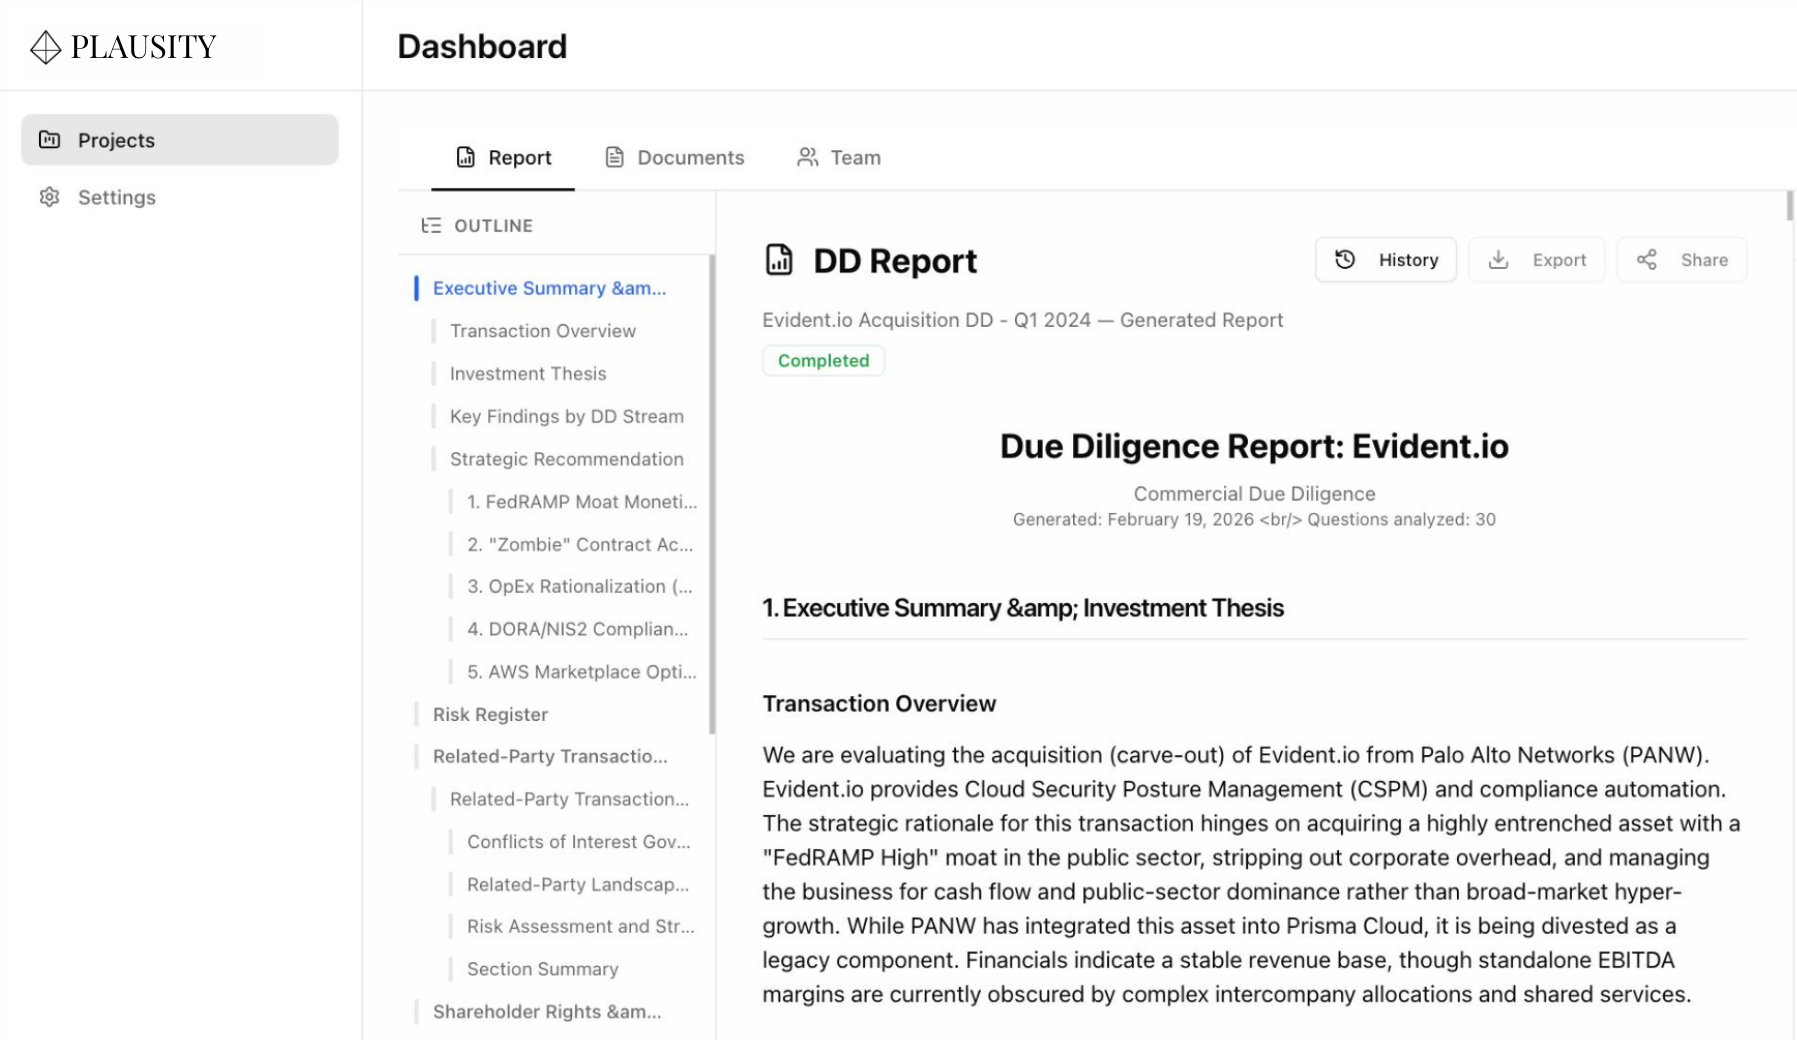Open FedRAMP Moat outline sub-item
This screenshot has height=1040, width=1797.
click(x=581, y=502)
